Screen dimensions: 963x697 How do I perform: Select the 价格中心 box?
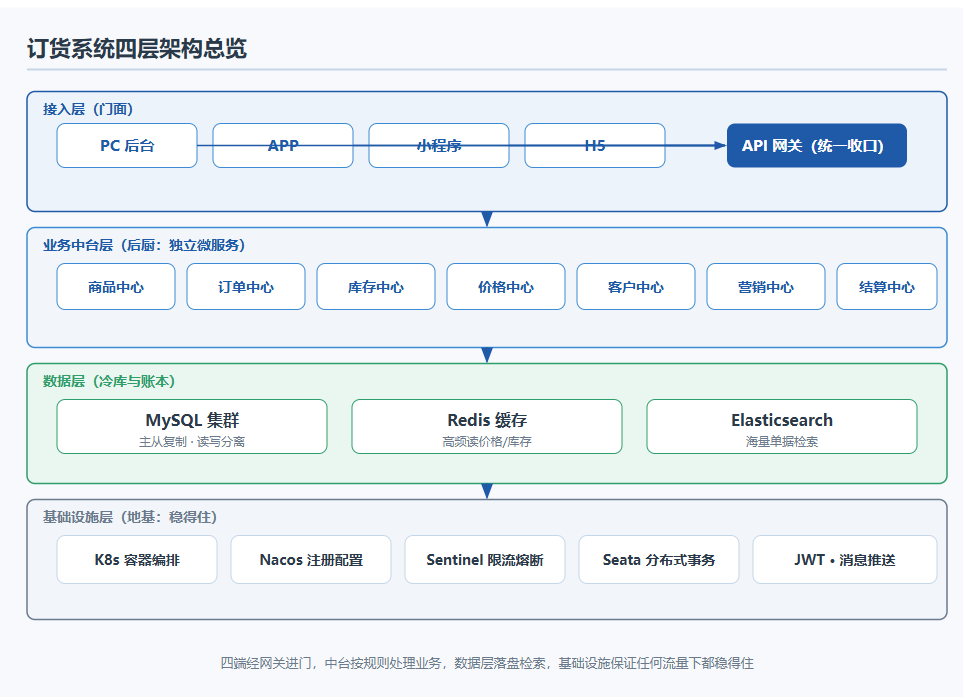point(506,287)
